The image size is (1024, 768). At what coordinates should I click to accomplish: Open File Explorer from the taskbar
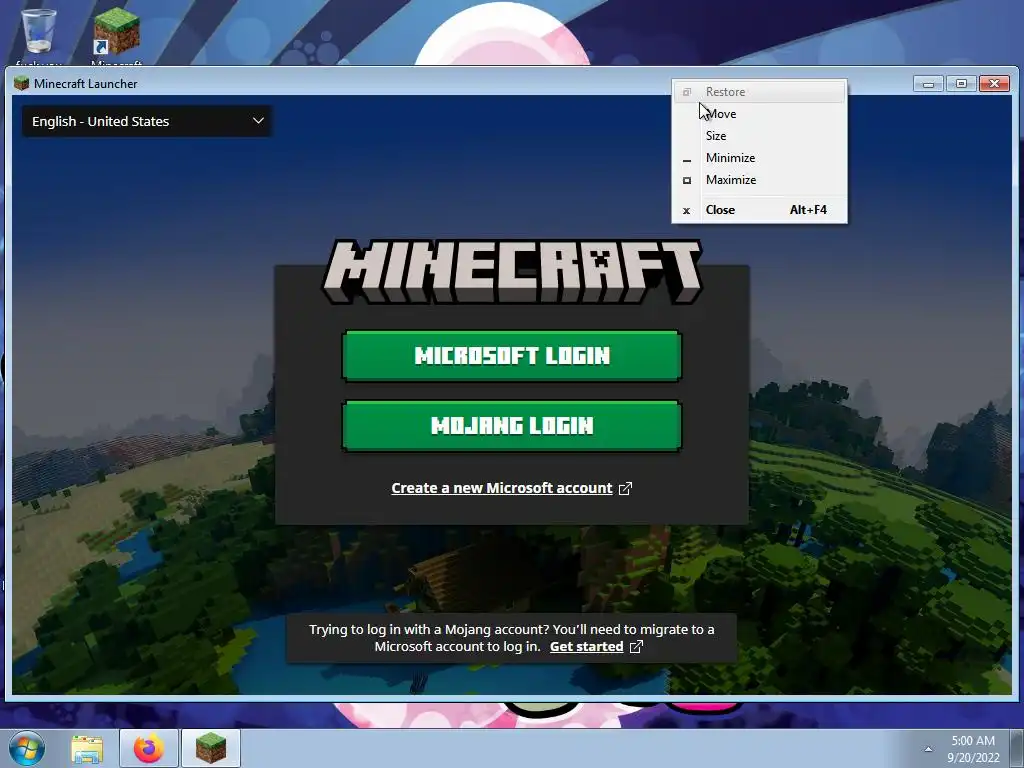87,748
